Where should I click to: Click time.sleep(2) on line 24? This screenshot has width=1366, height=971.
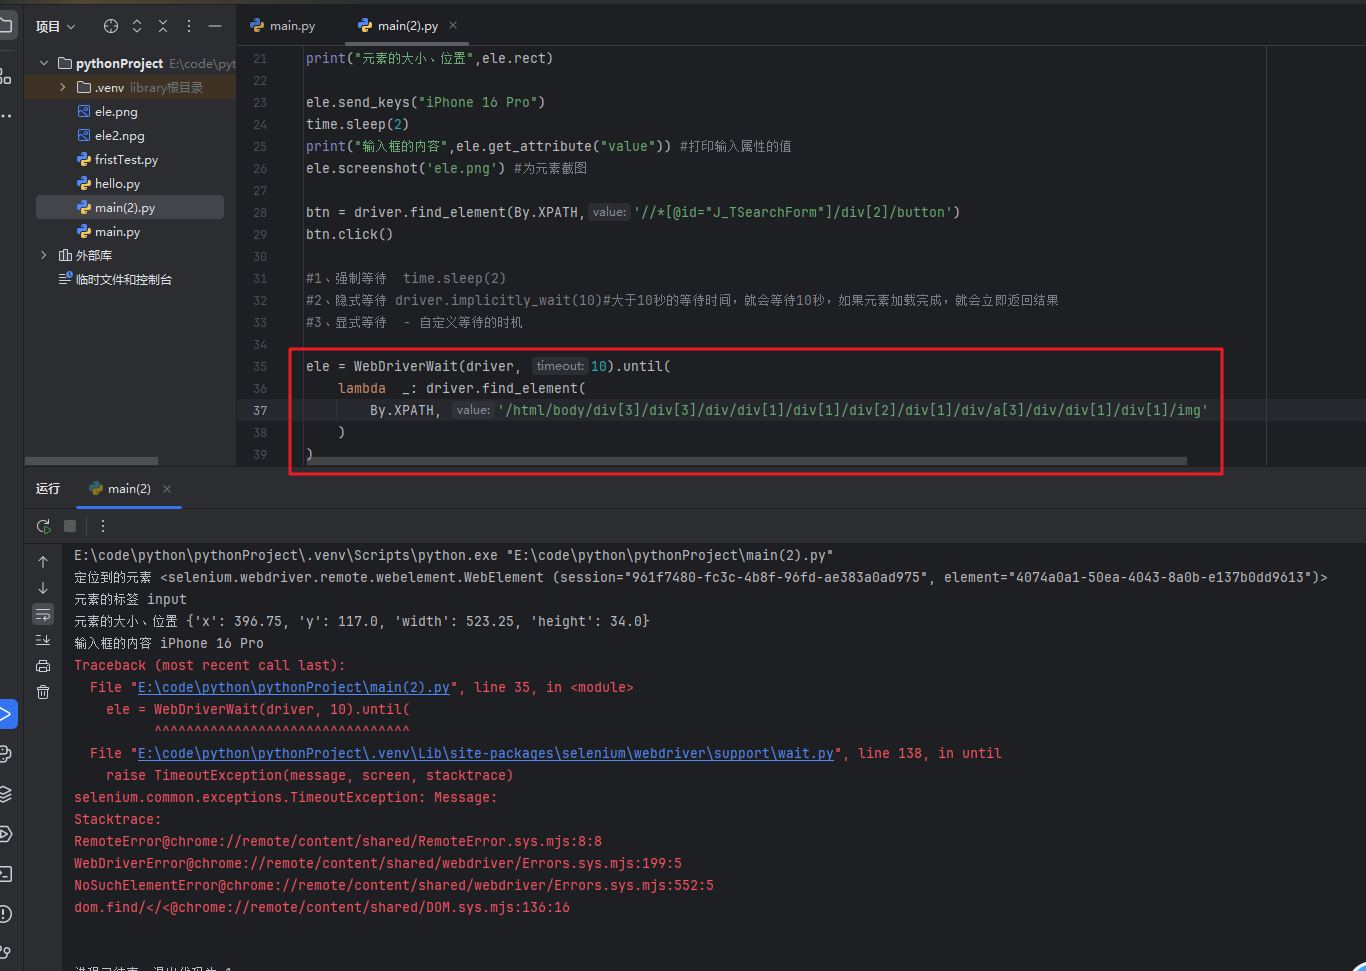coord(358,124)
